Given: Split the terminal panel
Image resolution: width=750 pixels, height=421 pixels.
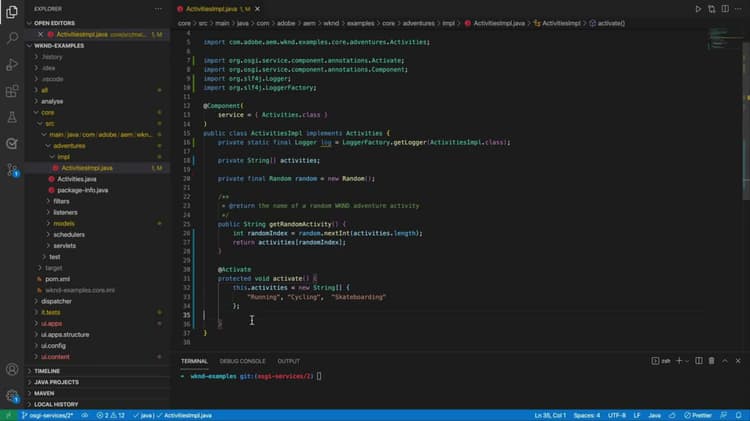Looking at the screenshot, I should 699,361.
